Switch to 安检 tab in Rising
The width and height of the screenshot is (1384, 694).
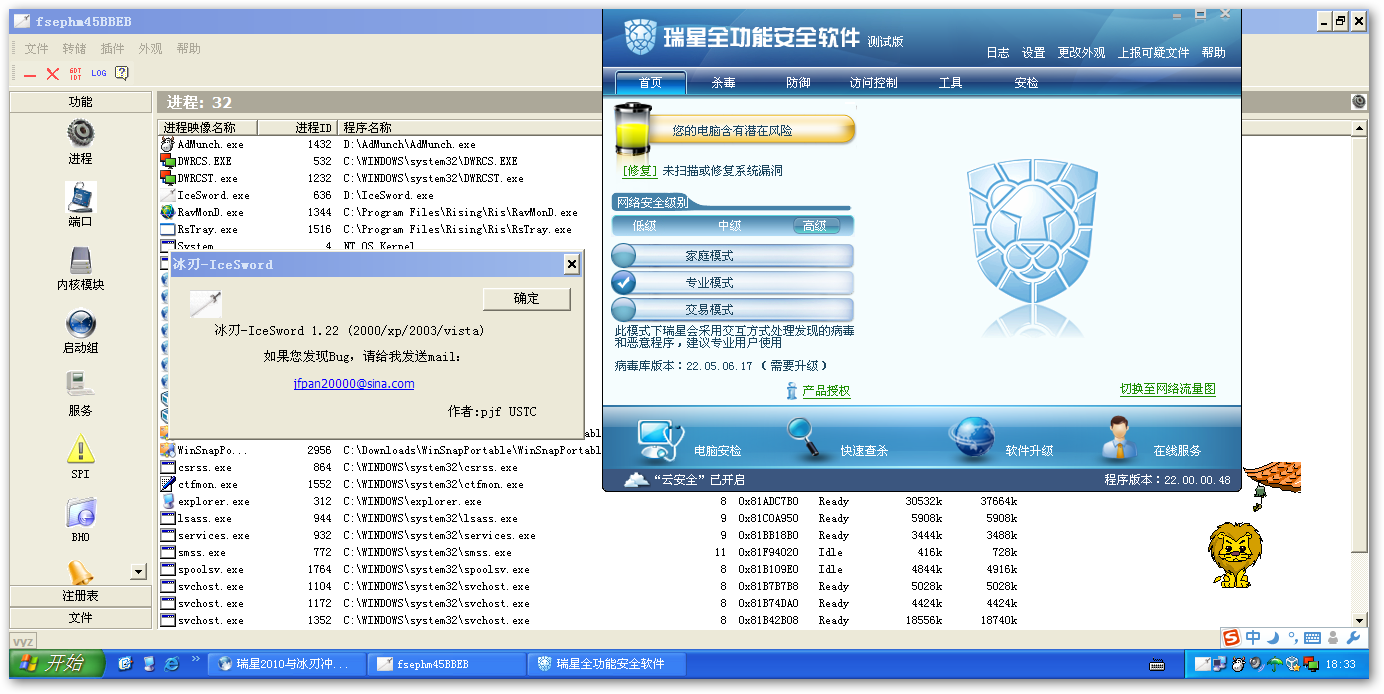click(x=1026, y=83)
